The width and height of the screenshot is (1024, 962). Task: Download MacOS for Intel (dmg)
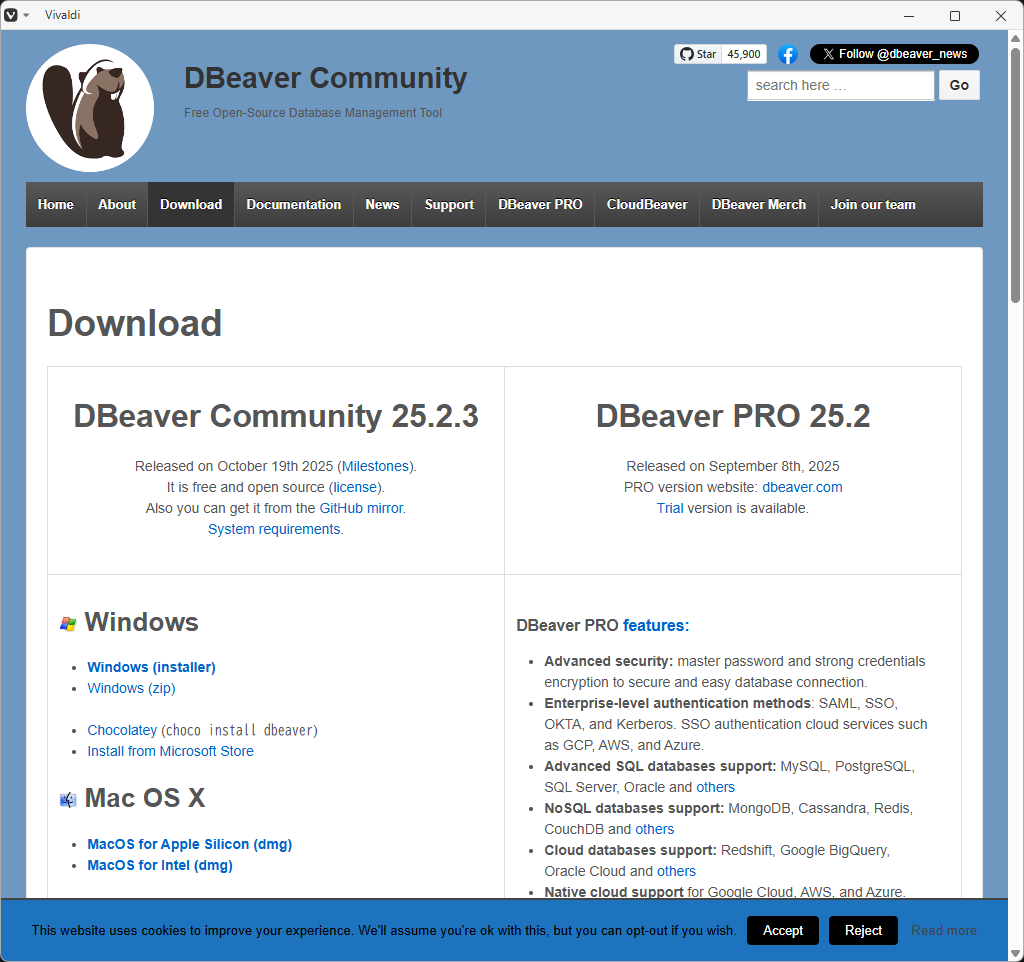(x=160, y=865)
